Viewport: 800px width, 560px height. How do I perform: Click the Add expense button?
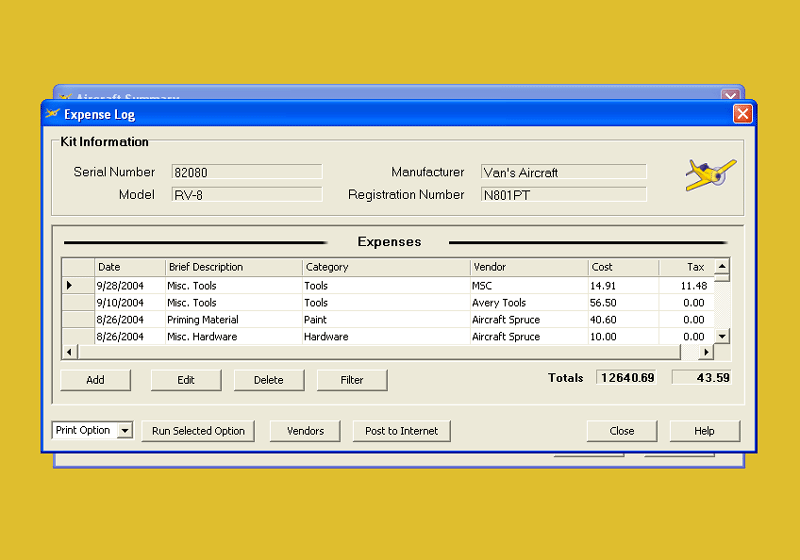click(95, 380)
